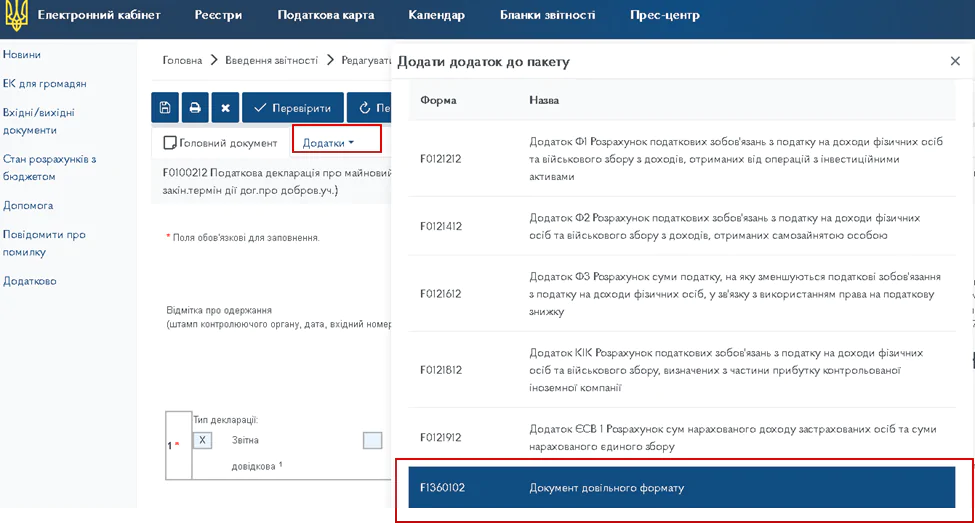The width and height of the screenshot is (975, 523).
Task: Check the empty box right of 'Звітна'
Action: click(372, 440)
